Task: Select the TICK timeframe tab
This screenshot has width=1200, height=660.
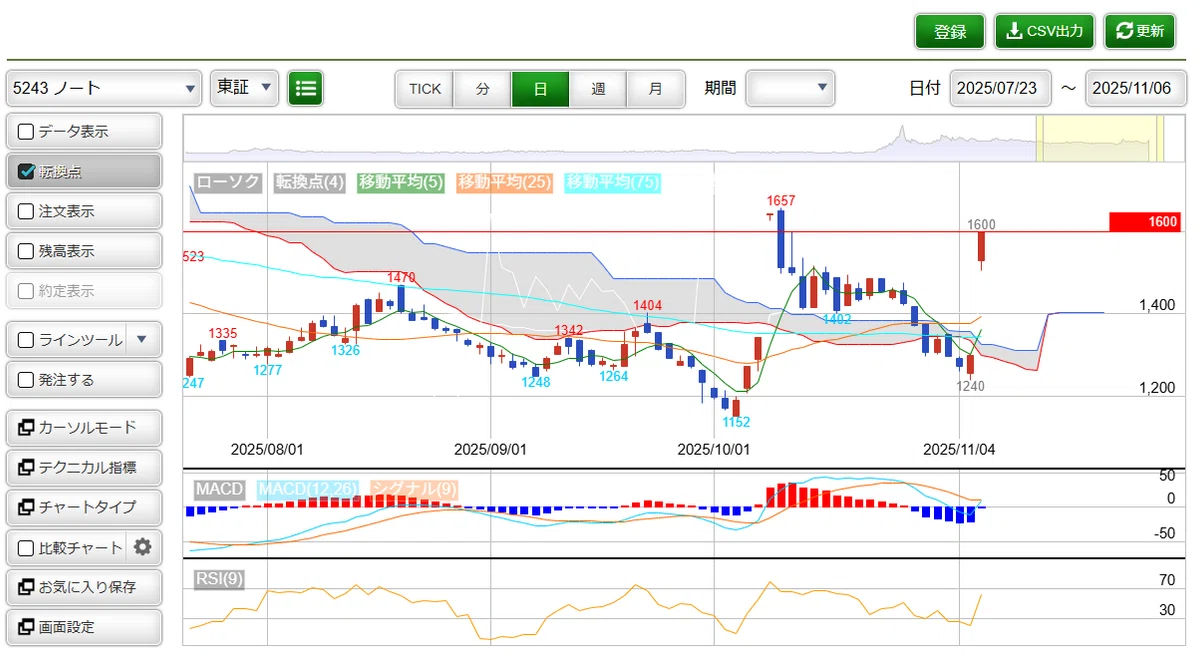Action: pos(424,88)
